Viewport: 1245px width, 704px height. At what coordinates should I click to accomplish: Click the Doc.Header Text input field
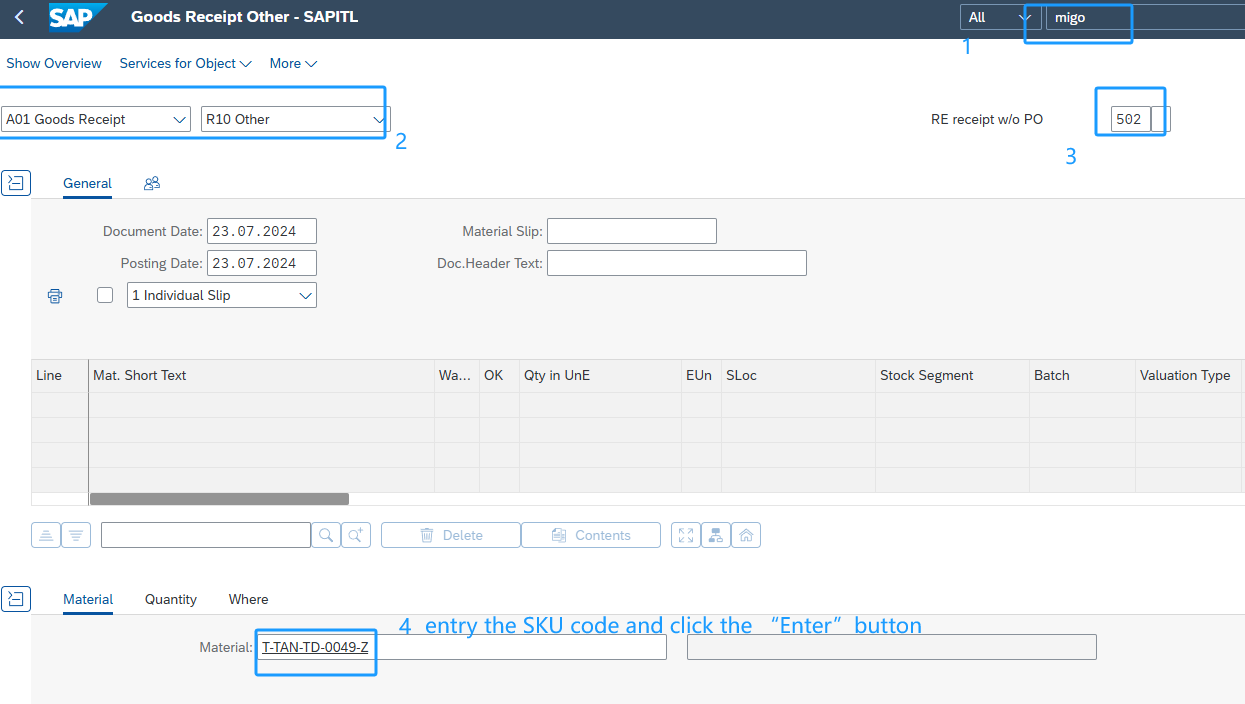[x=676, y=263]
